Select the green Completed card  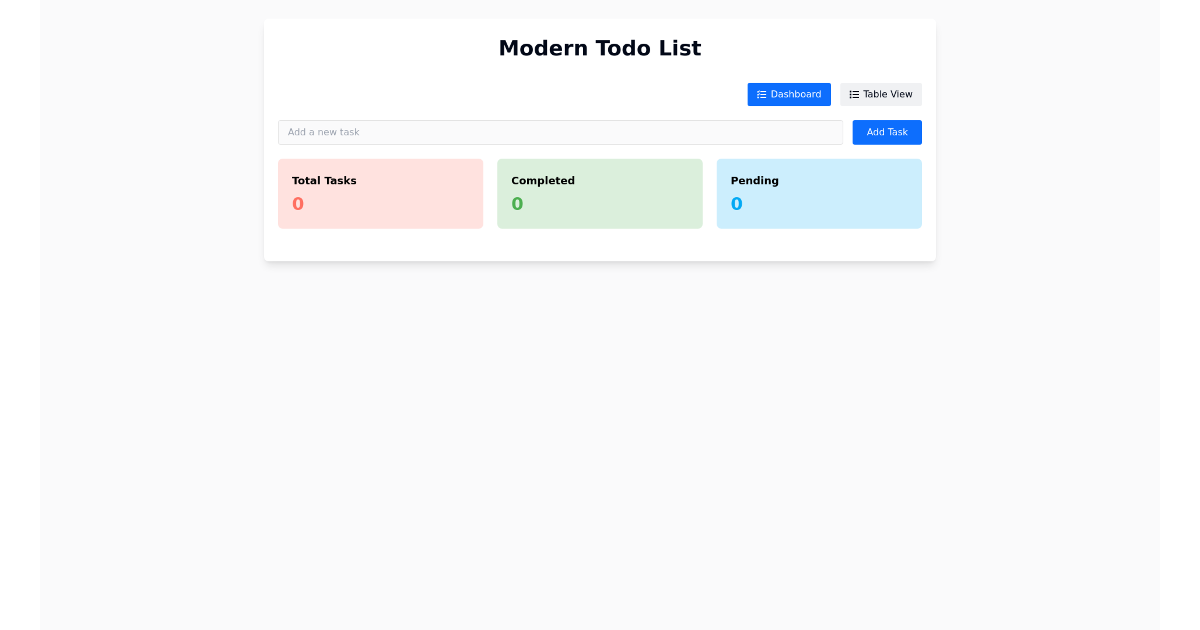600,193
